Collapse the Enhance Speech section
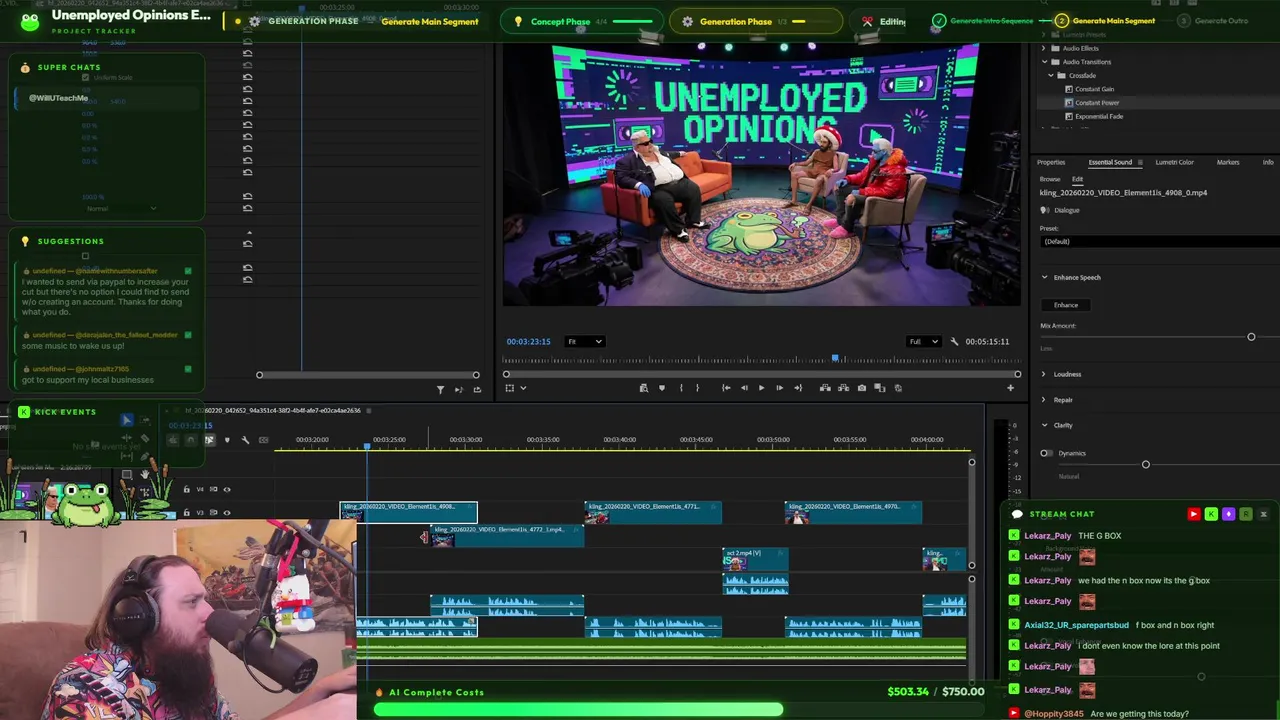This screenshot has width=1280, height=720. [x=1045, y=277]
